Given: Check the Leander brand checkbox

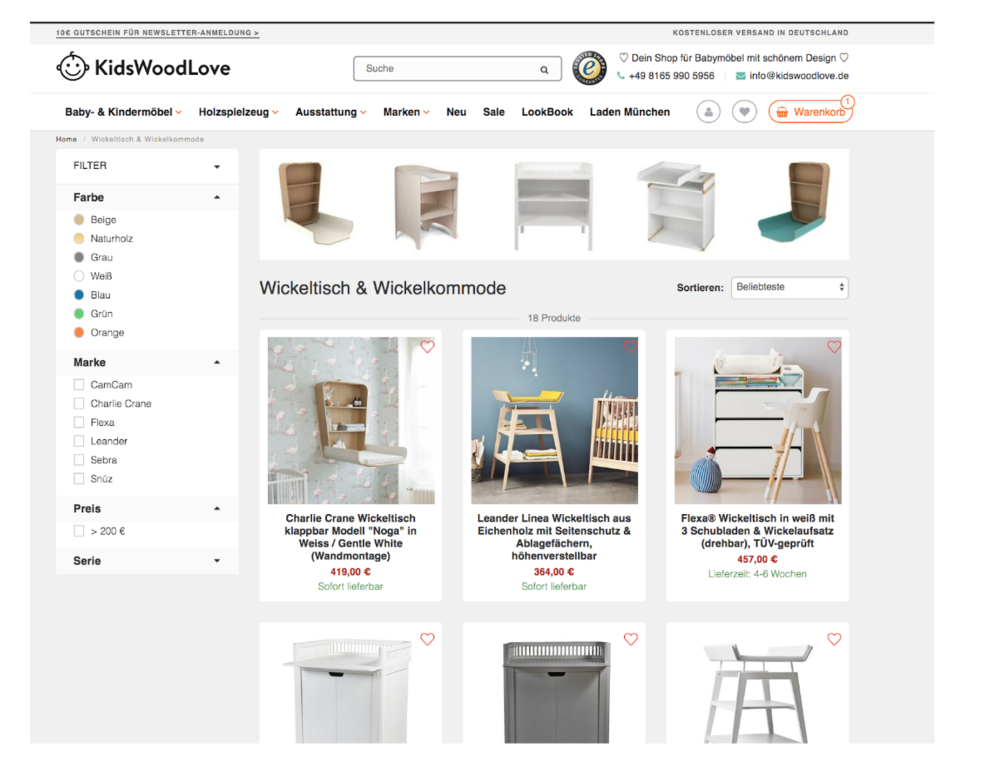Looking at the screenshot, I should (x=79, y=441).
